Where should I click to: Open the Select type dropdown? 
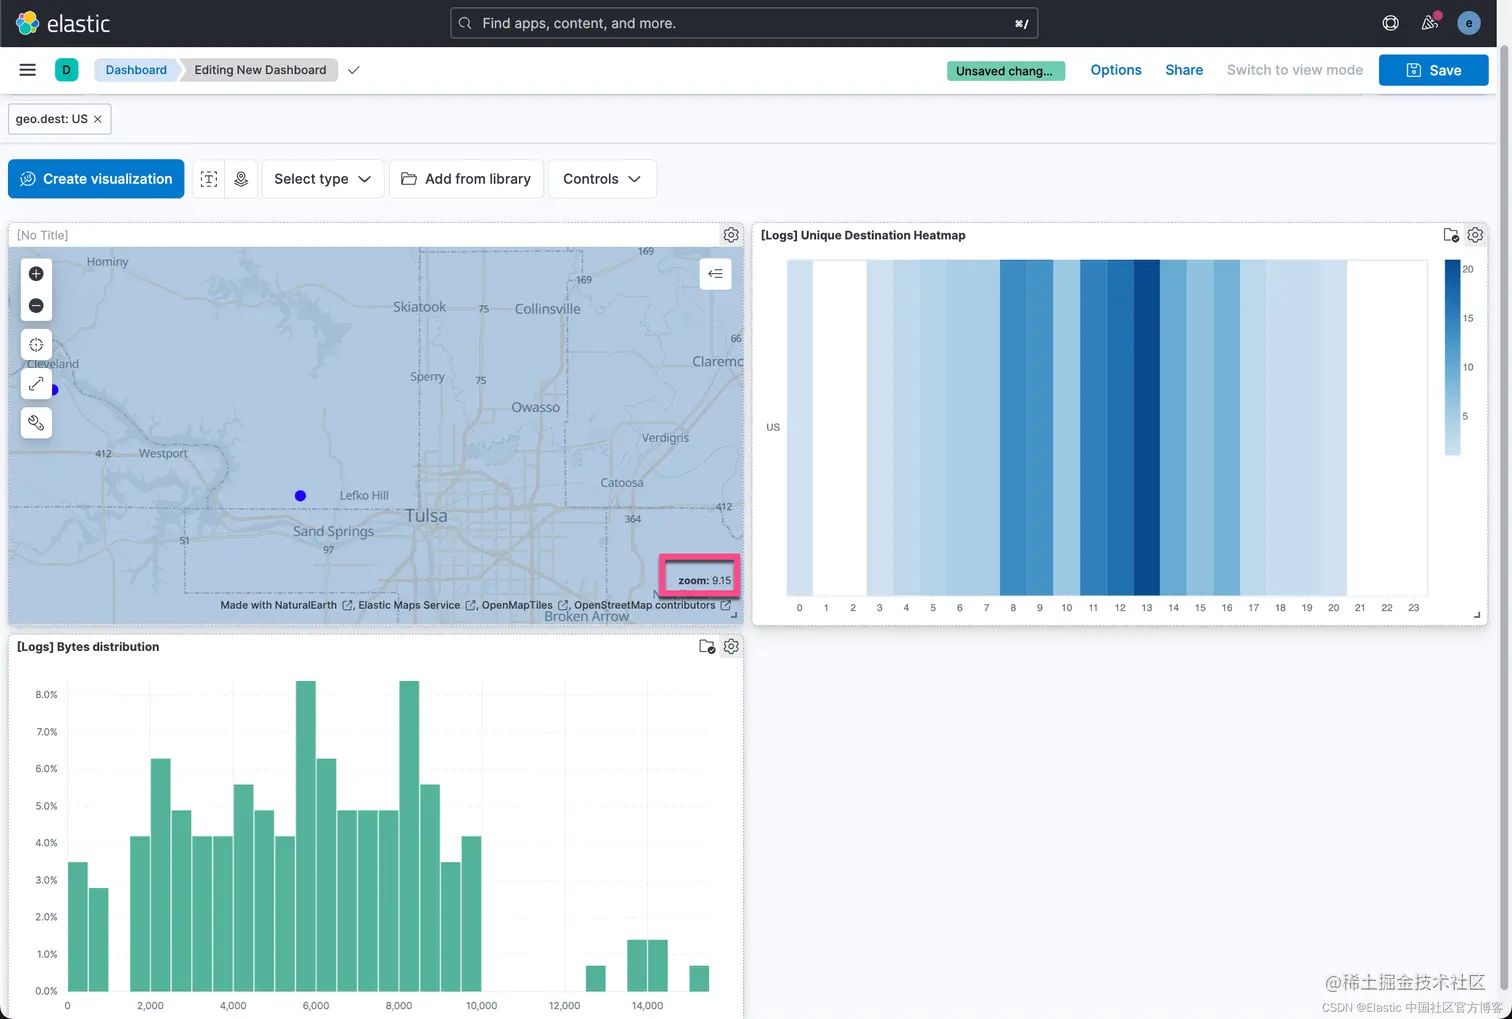(x=322, y=179)
